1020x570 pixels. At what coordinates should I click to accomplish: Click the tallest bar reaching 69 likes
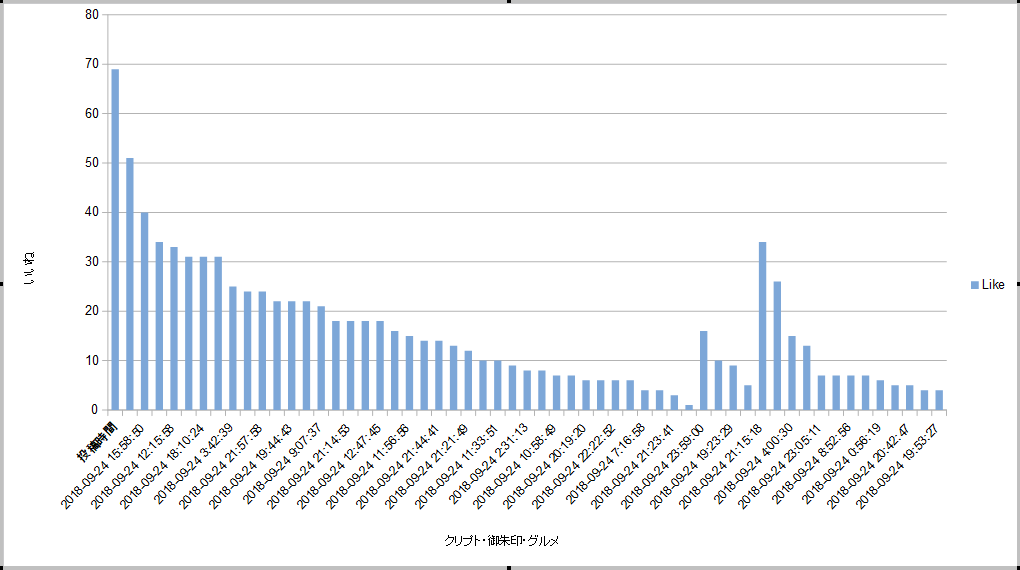(x=115, y=239)
